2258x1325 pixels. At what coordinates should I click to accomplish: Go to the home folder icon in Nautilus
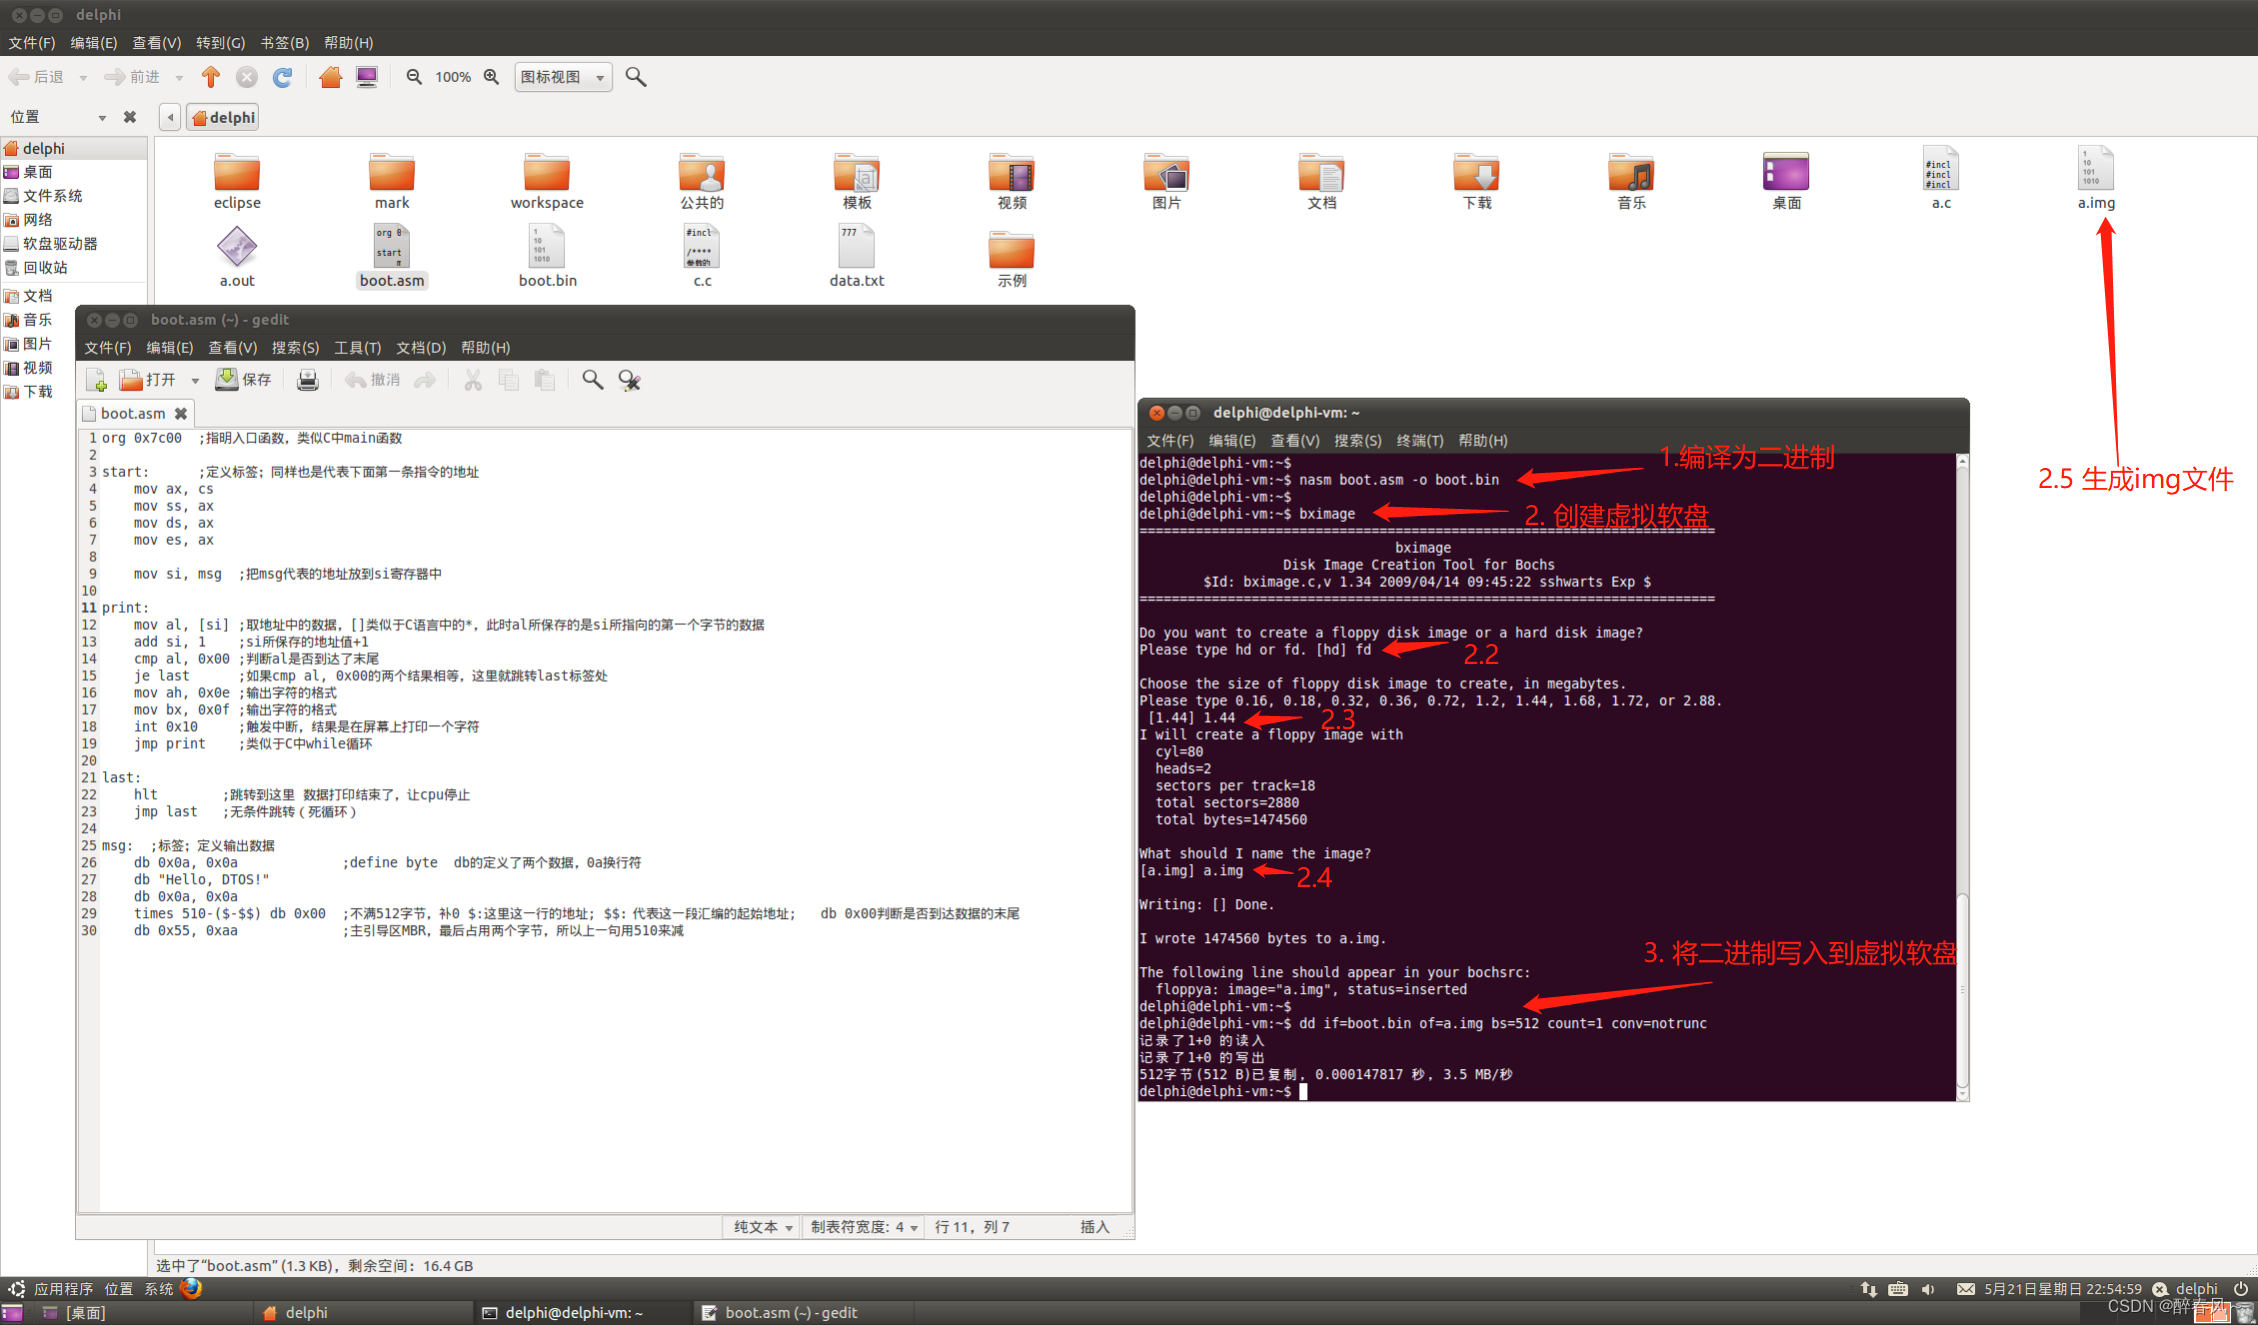click(330, 77)
